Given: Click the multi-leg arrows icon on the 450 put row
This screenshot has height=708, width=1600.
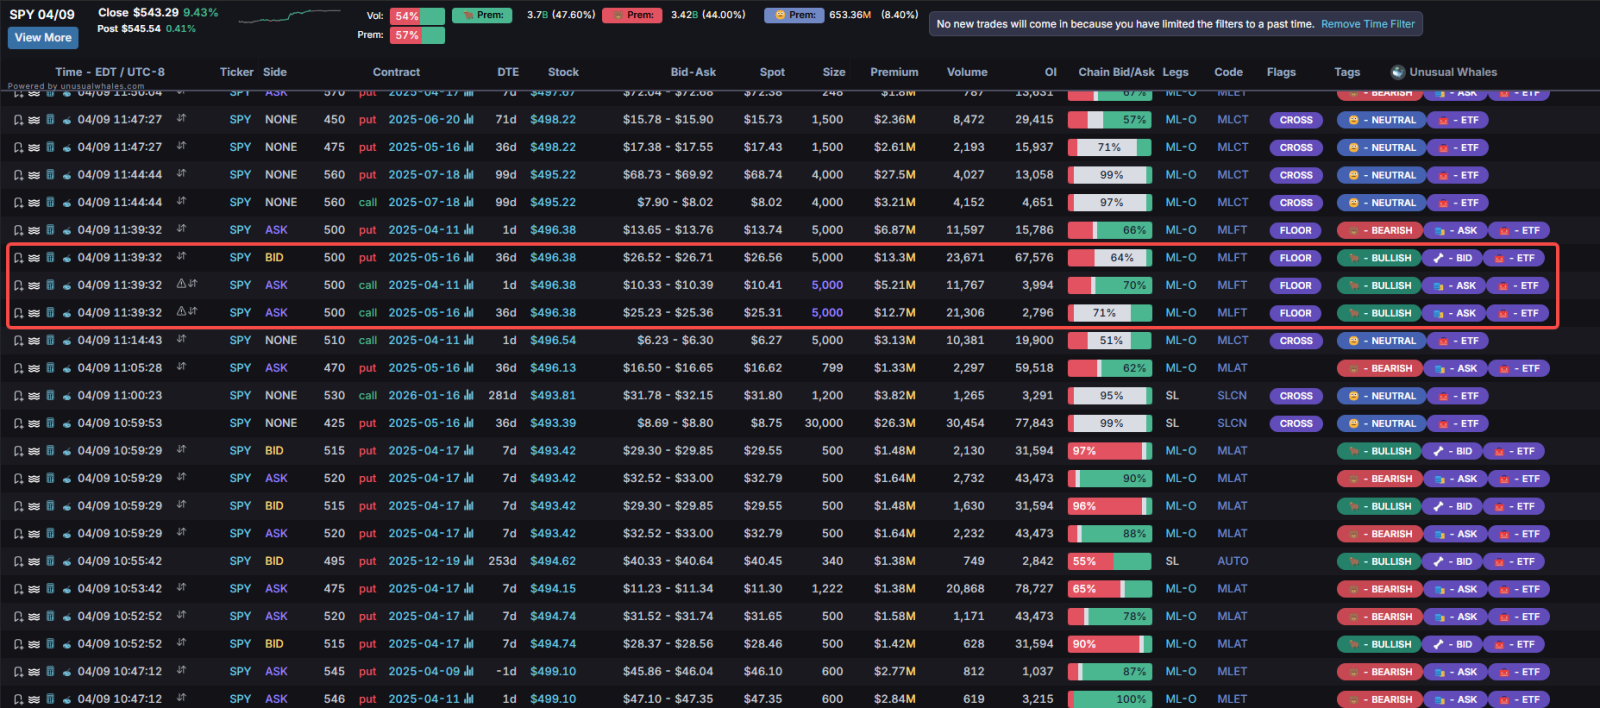Looking at the screenshot, I should [181, 119].
